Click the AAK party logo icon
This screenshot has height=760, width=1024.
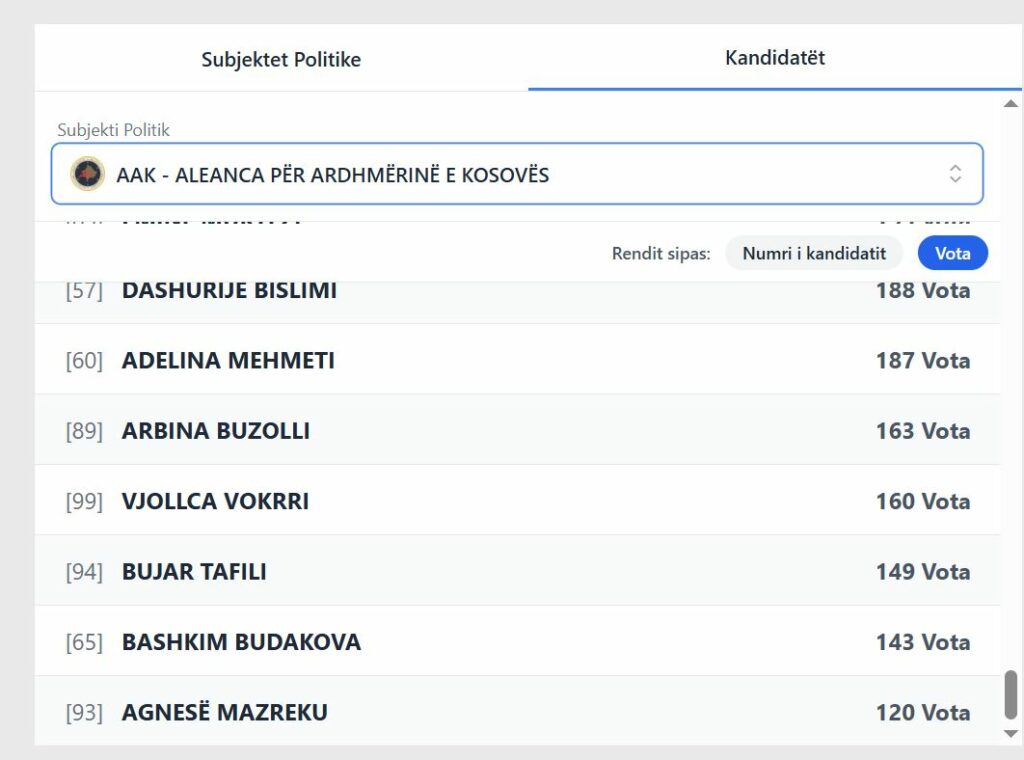coord(88,174)
